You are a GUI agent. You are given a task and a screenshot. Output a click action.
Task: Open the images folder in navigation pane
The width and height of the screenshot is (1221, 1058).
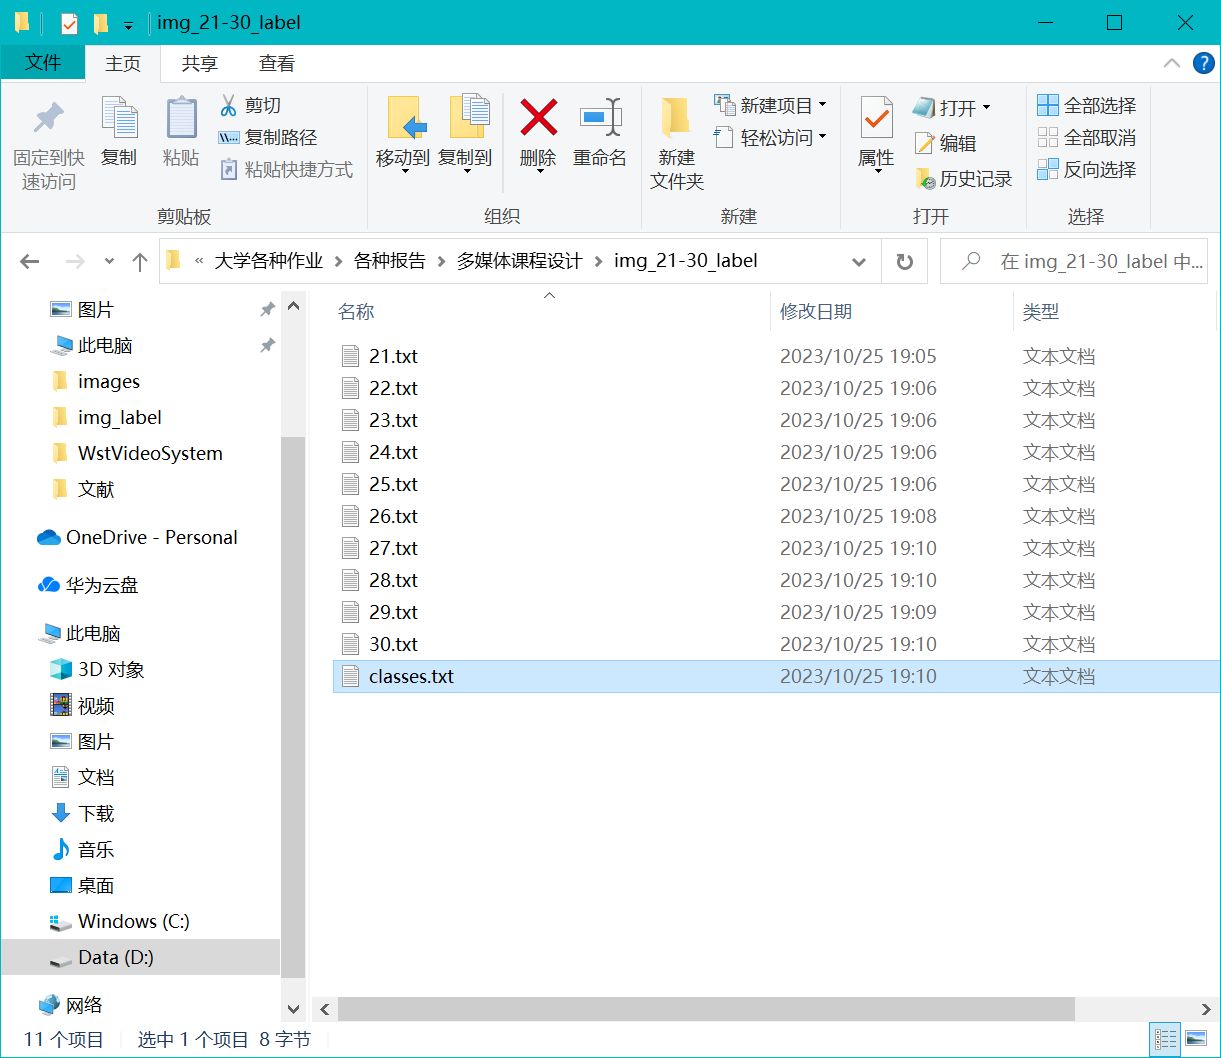click(x=109, y=381)
